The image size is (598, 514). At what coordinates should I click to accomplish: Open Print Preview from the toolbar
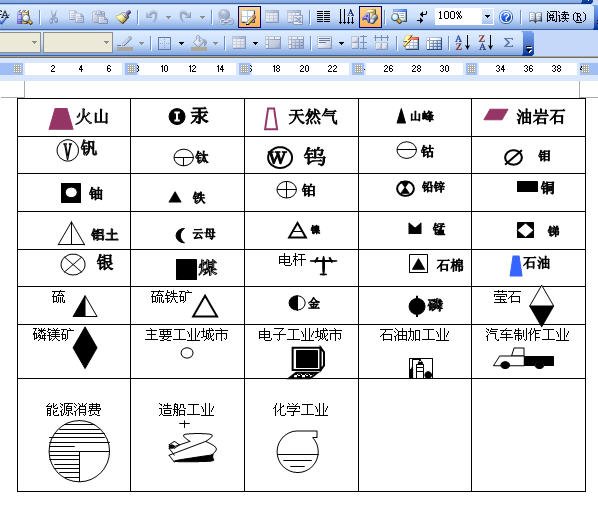pyautogui.click(x=25, y=17)
